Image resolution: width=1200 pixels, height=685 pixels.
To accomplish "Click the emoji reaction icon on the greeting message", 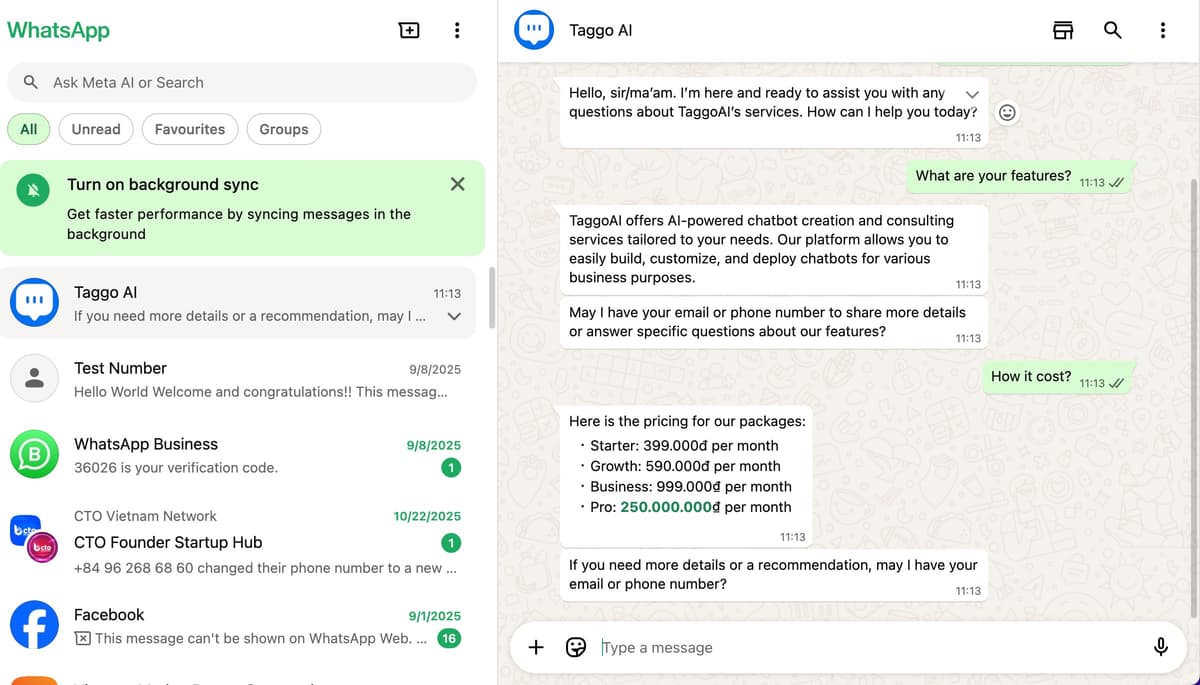I will pyautogui.click(x=1007, y=112).
